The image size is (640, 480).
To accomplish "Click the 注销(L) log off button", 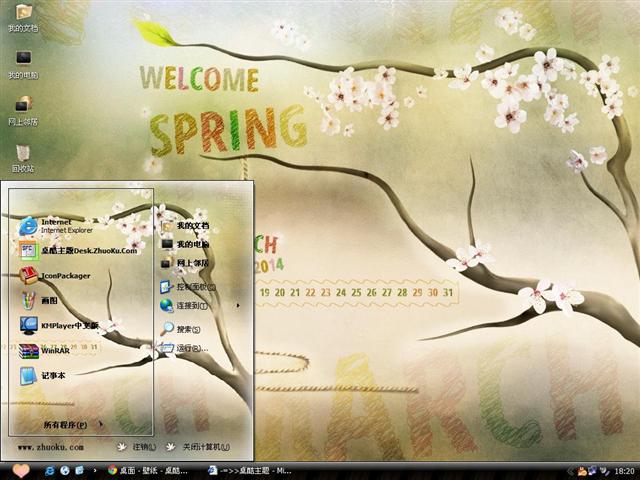I will point(137,447).
